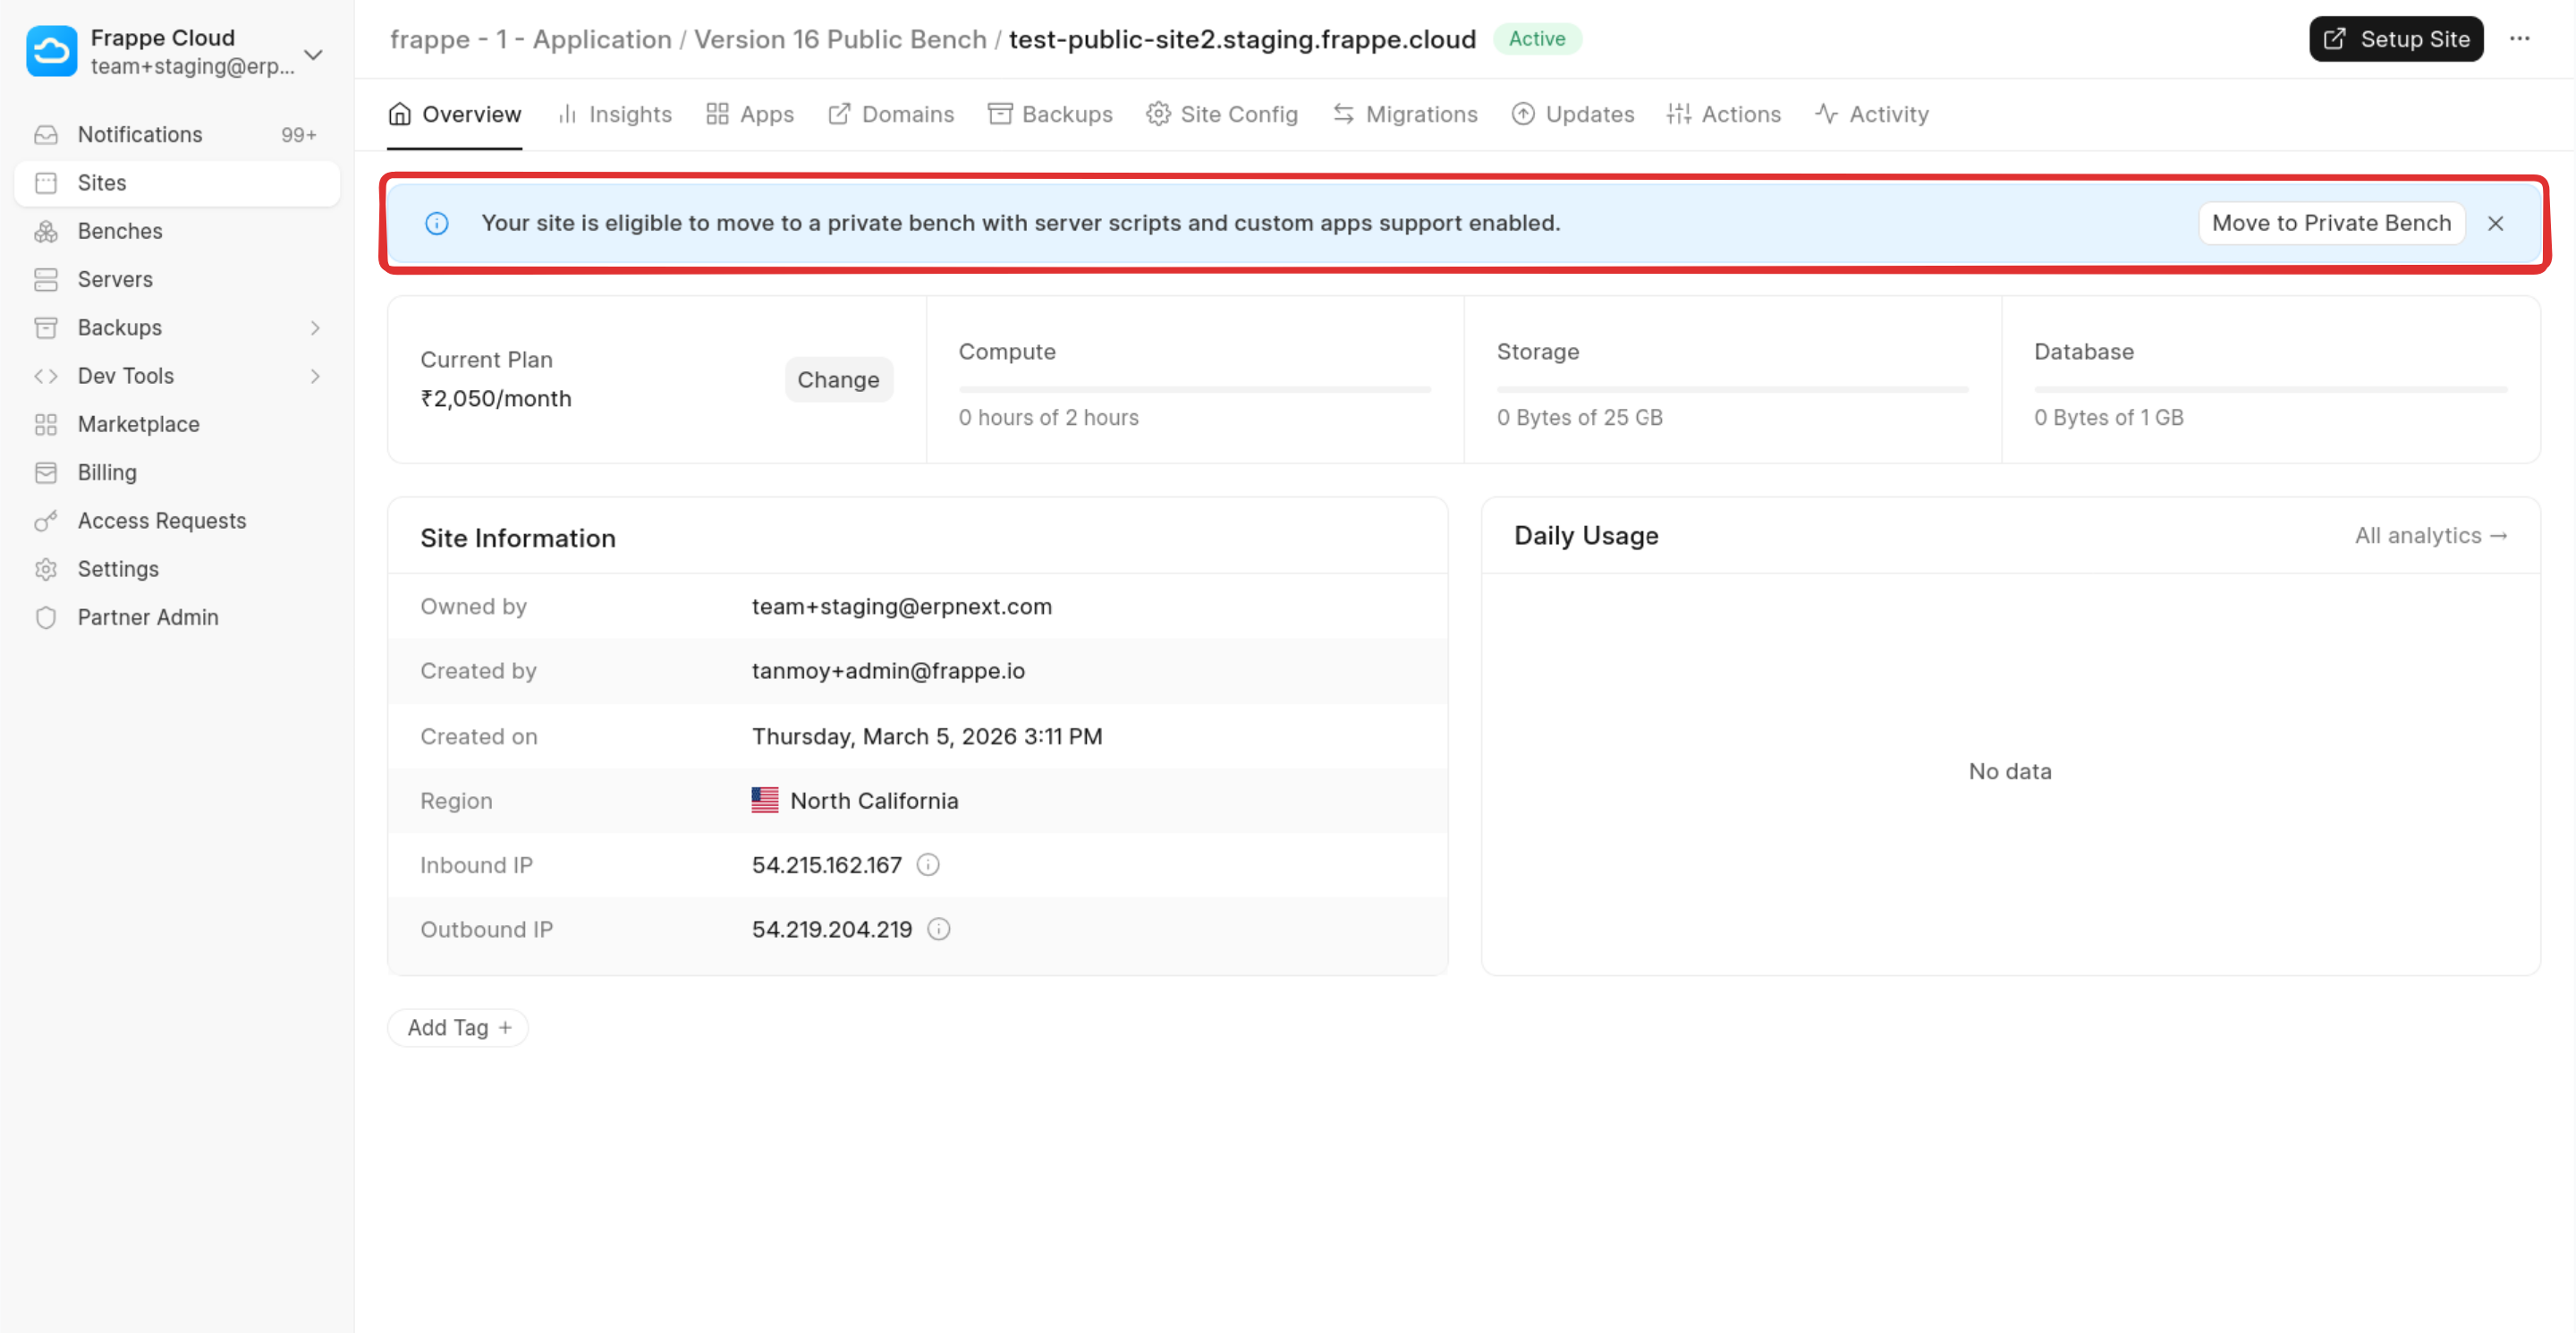
Task: Switch to the Migrations tab
Action: coord(1405,114)
